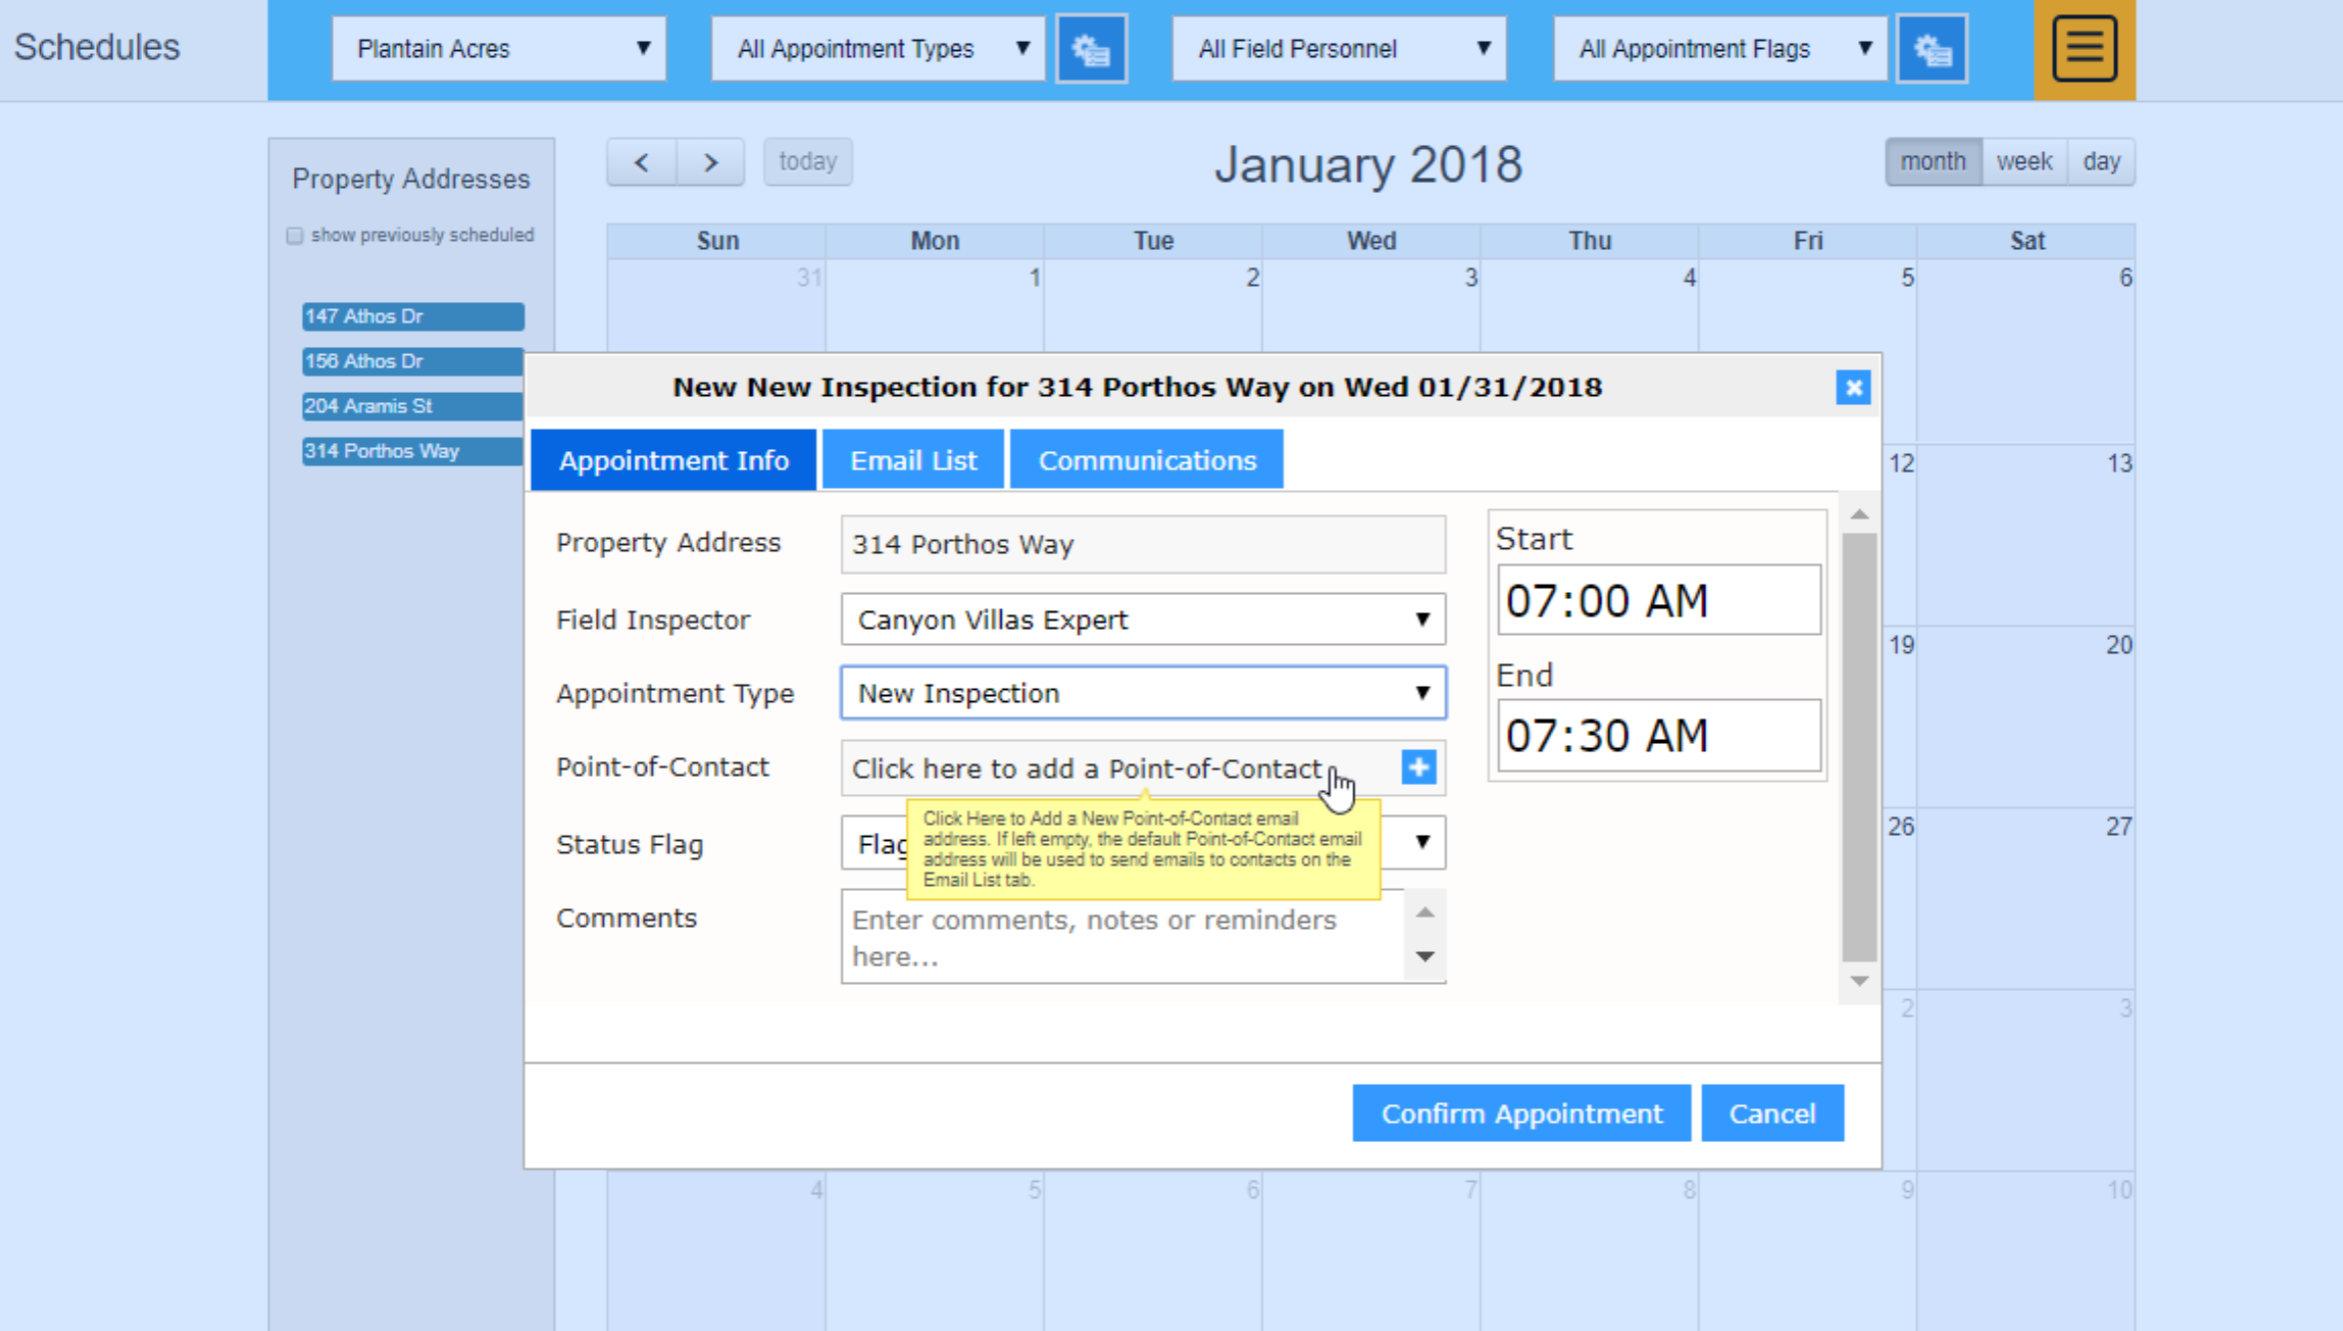Open the Appointment Type dropdown
The image size is (2343, 1331).
(x=1143, y=693)
